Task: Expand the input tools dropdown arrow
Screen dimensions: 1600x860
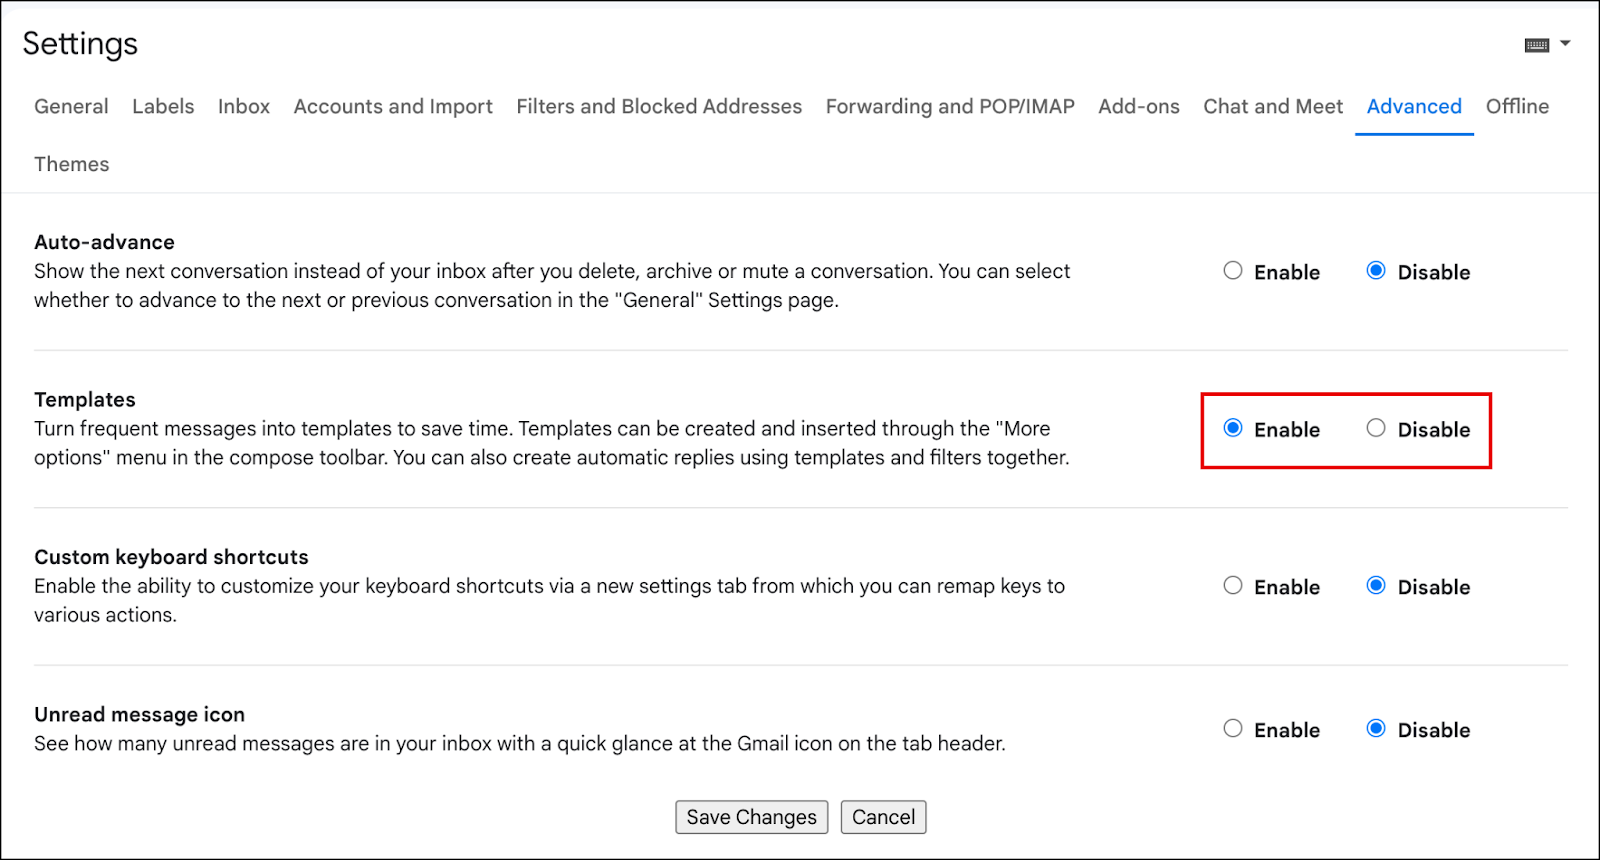Action: point(1566,44)
